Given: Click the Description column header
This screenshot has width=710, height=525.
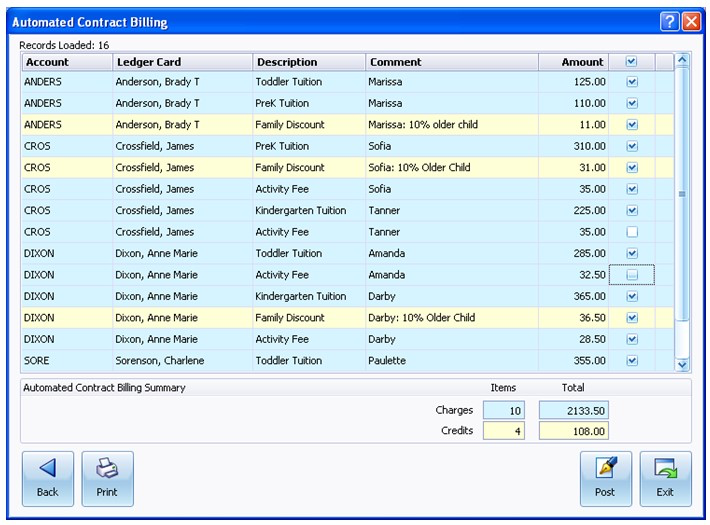Looking at the screenshot, I should [x=309, y=62].
